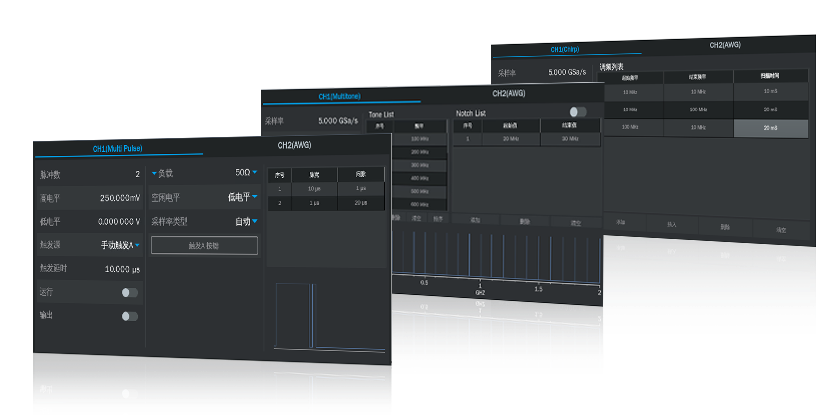This screenshot has height=420, width=840.
Task: Click the 触发延时 10.000 µs field
Action: tap(122, 269)
